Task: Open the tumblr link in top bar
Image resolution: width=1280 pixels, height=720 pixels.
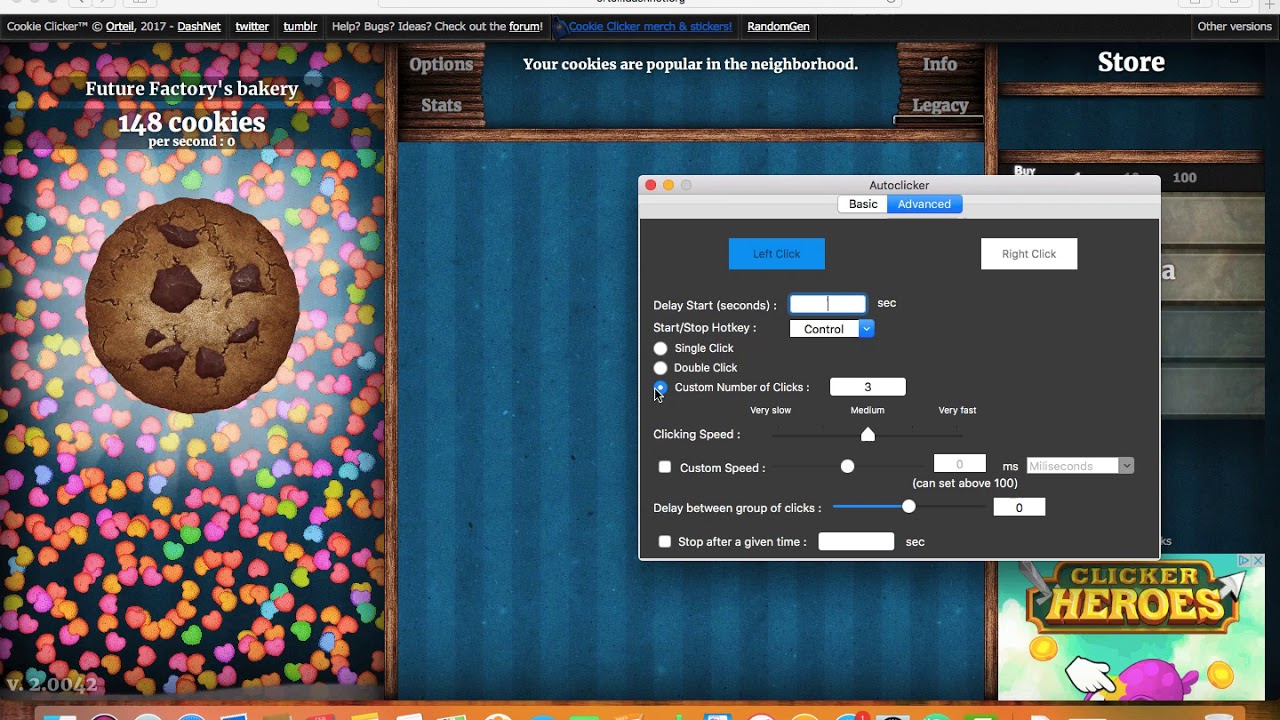Action: pos(300,27)
